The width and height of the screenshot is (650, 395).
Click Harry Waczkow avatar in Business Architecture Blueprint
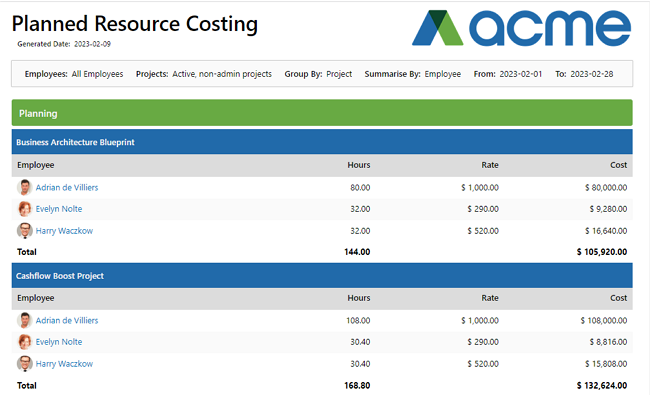[x=24, y=231]
